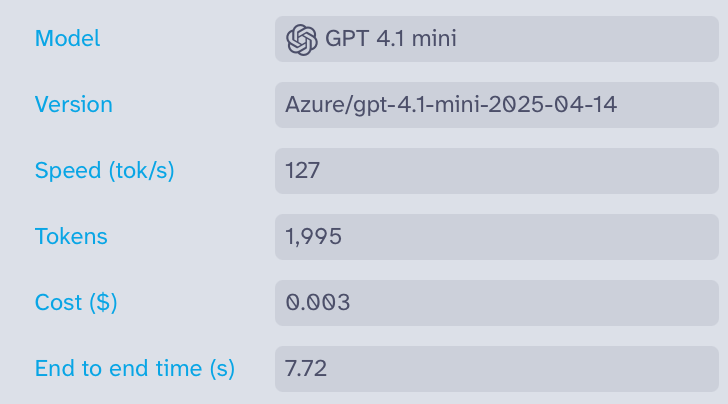Click the Tokens label
The width and height of the screenshot is (728, 404).
pyautogui.click(x=71, y=237)
